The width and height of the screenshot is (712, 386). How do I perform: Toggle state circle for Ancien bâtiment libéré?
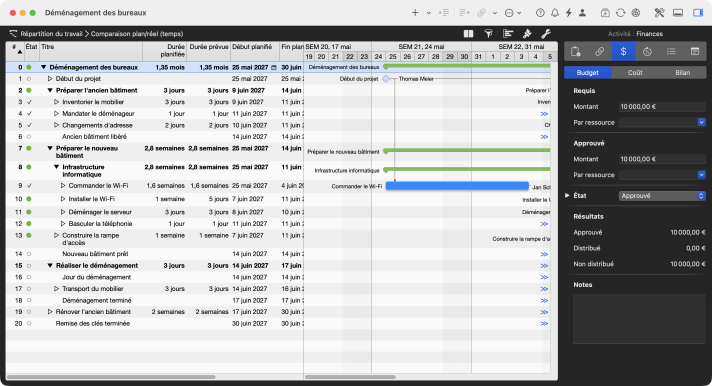(x=29, y=137)
